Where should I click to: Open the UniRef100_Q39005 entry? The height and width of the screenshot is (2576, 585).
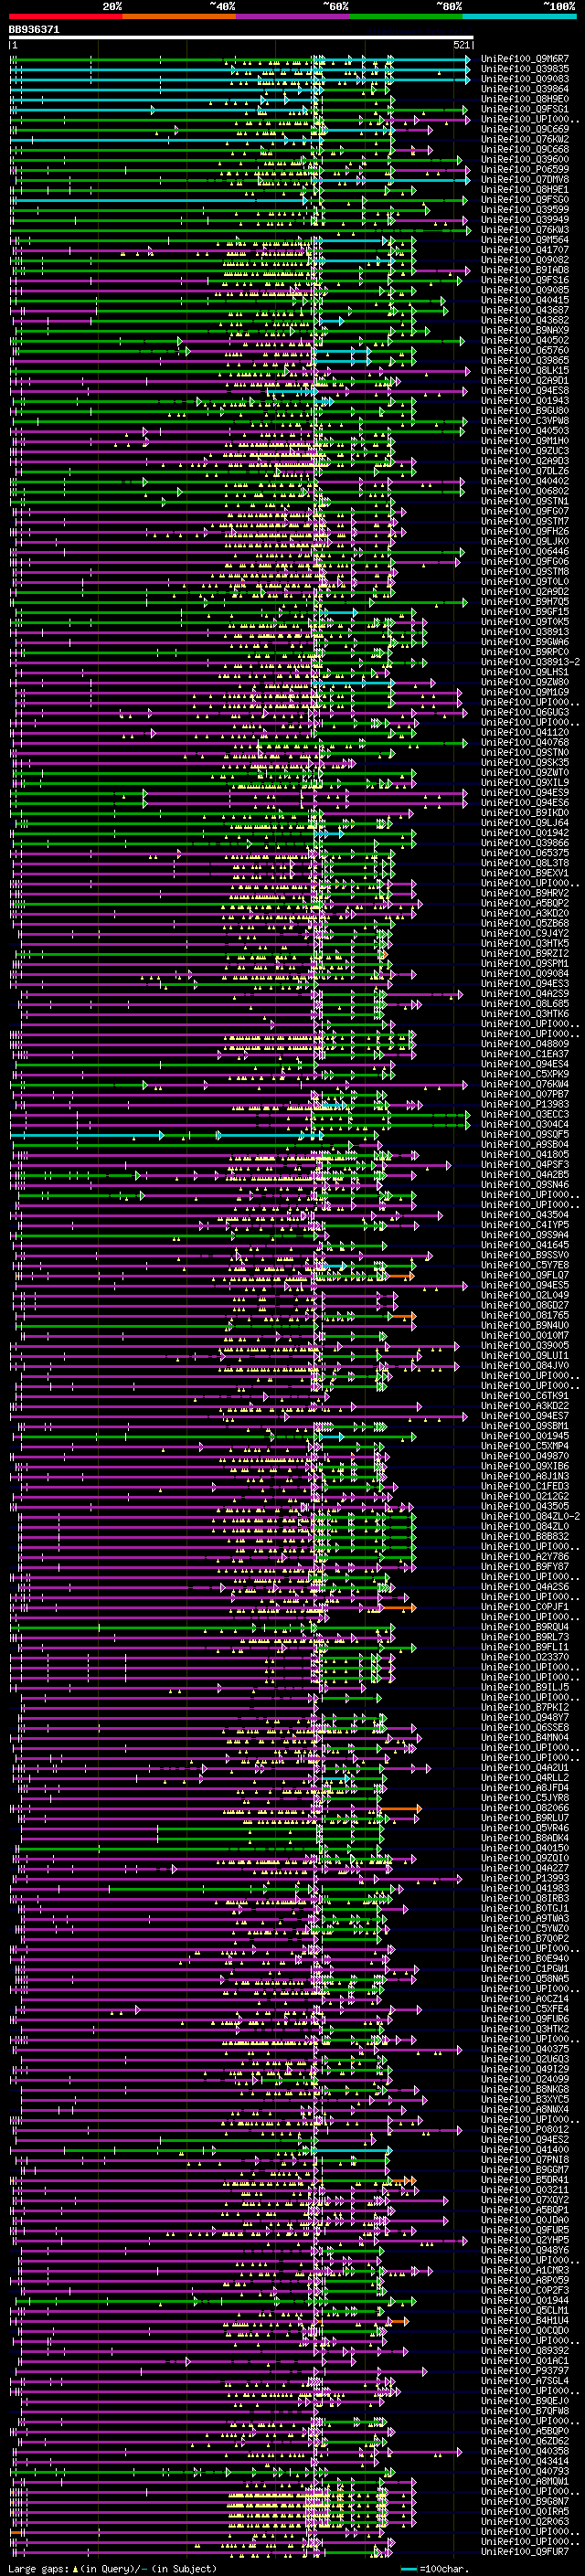[x=525, y=1345]
